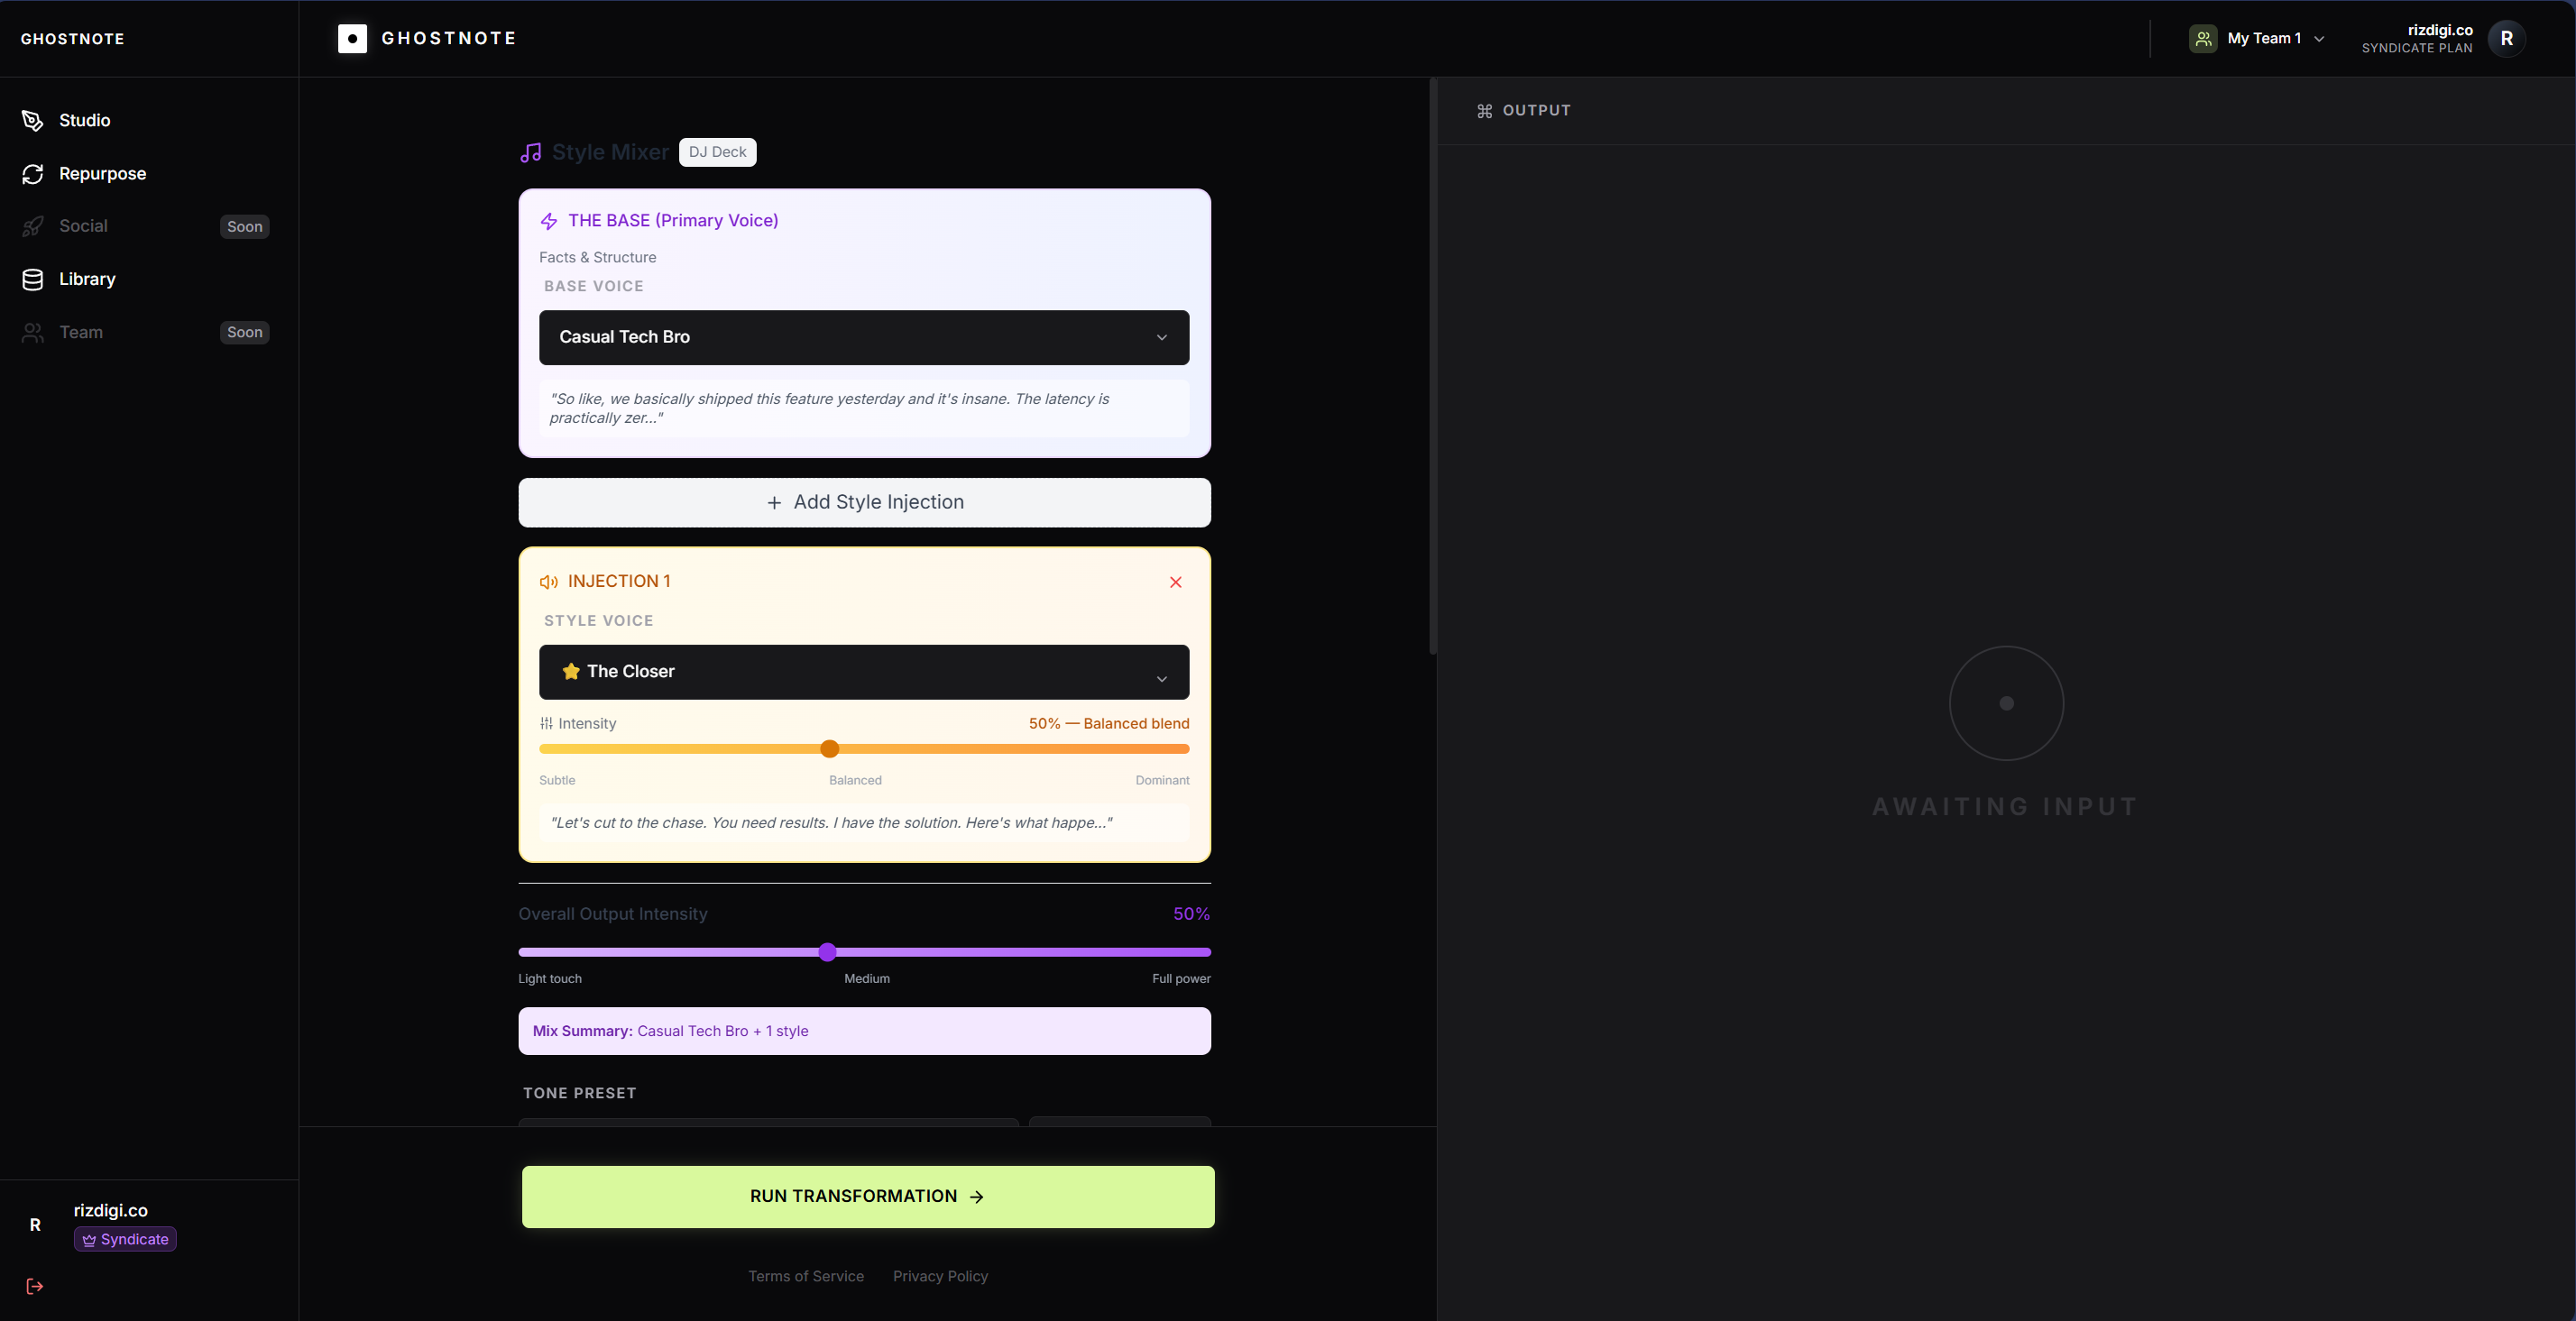2576x1321 pixels.
Task: Click the logout icon at bottom left
Action: point(34,1287)
